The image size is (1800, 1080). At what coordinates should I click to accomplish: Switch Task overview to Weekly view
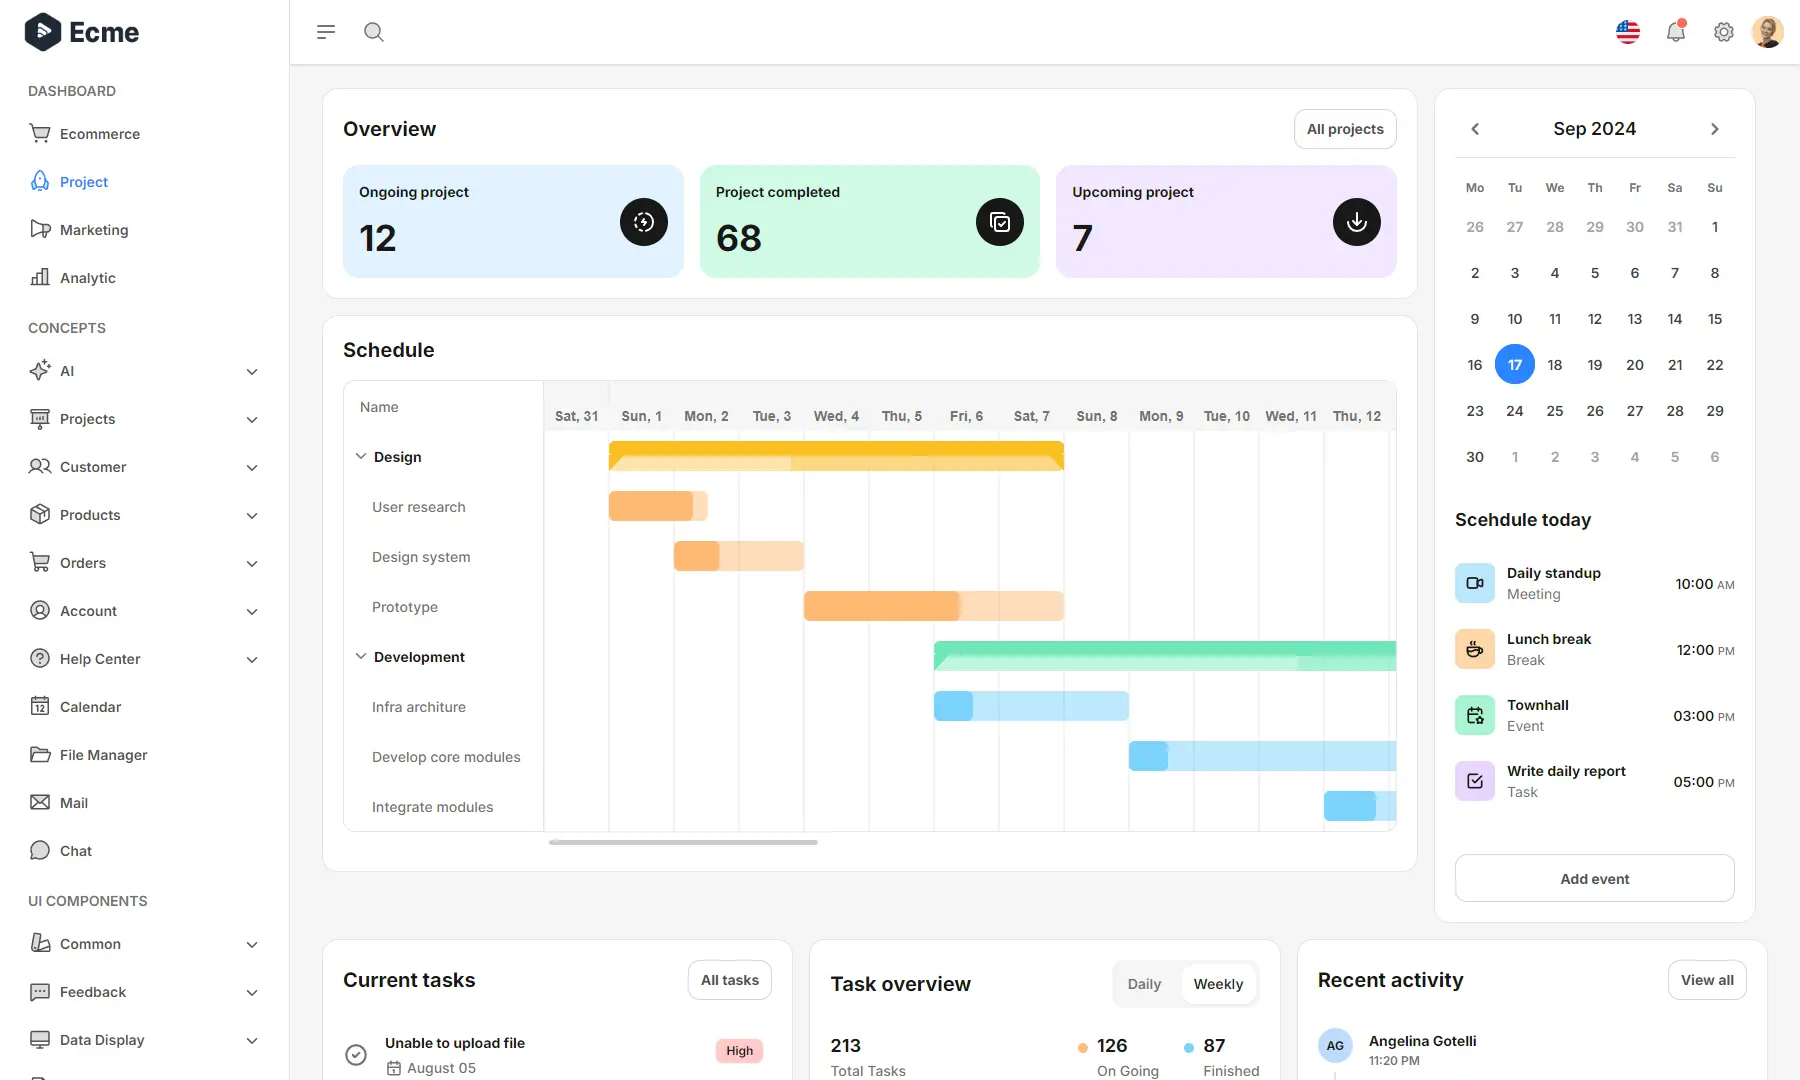1218,983
